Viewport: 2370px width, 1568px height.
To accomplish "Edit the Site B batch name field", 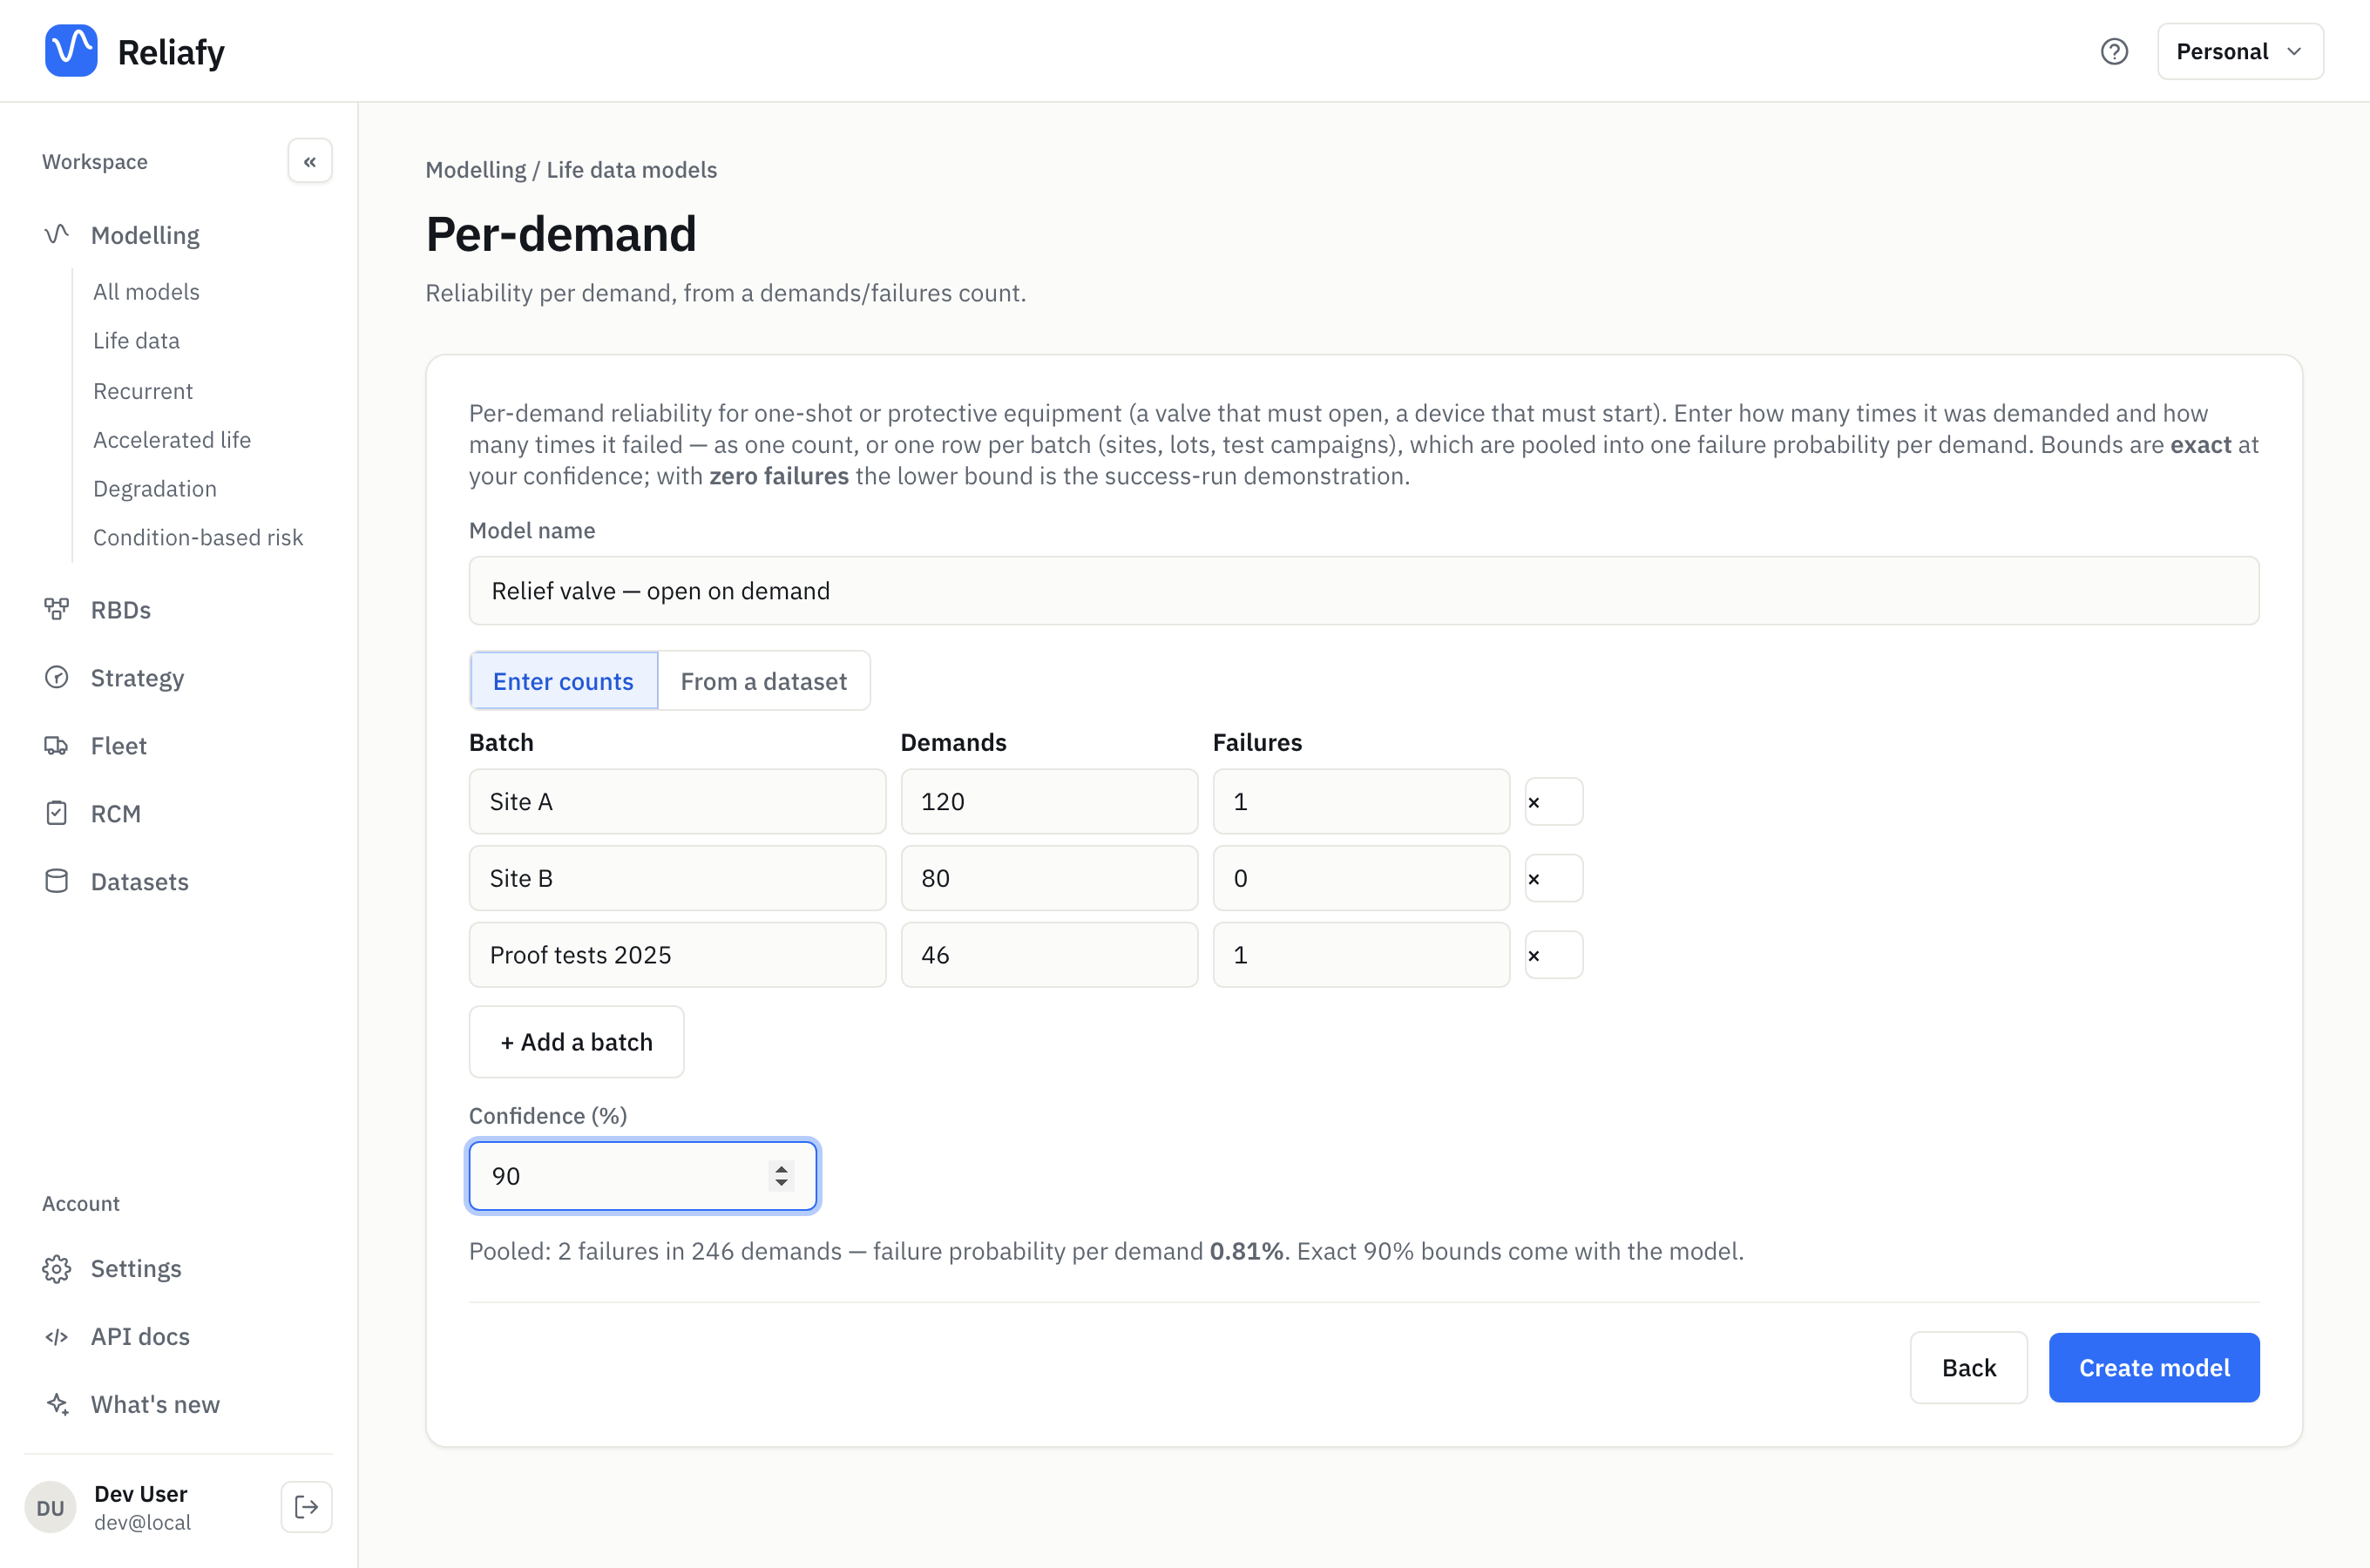I will pos(677,878).
